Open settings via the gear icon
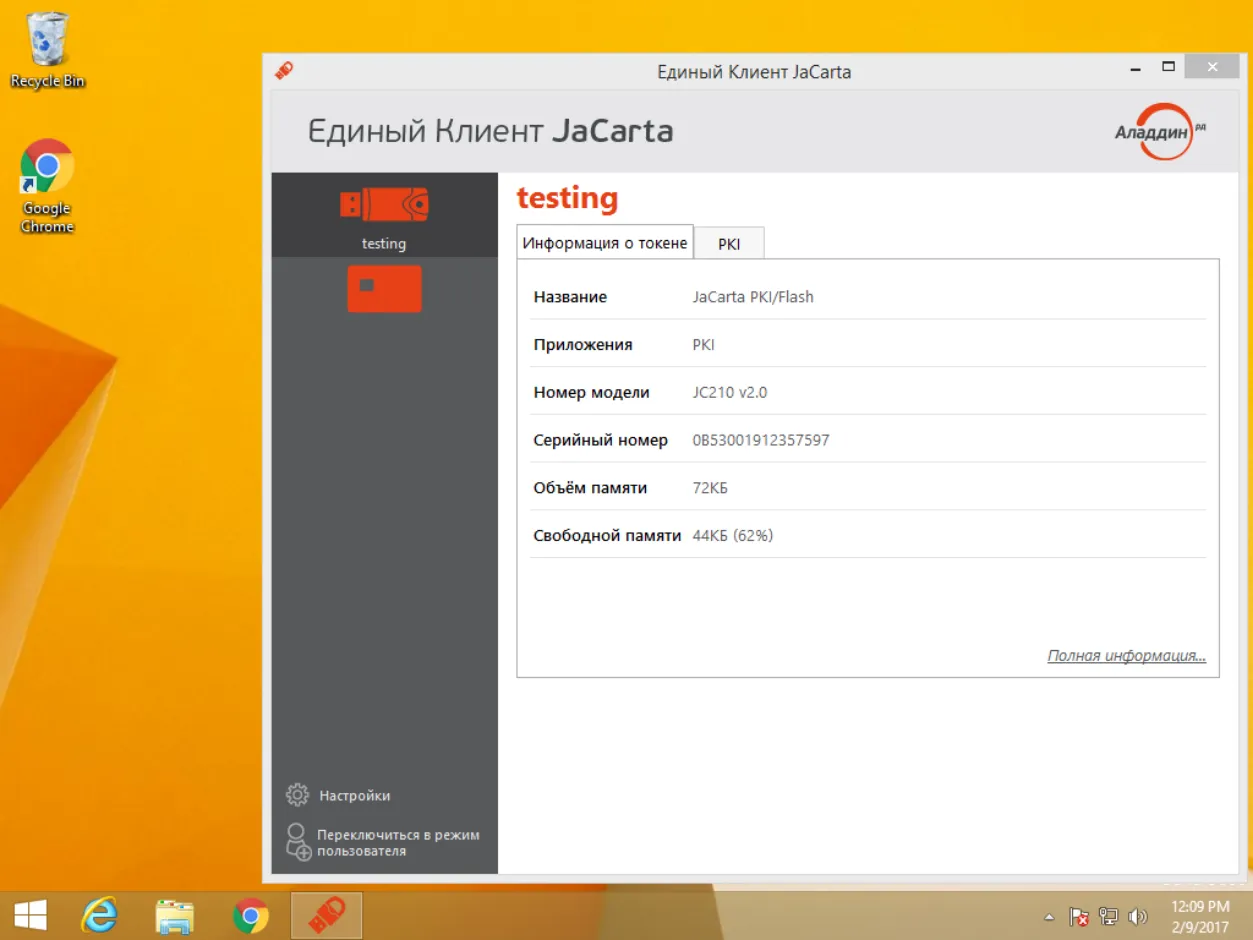The image size is (1253, 940). pos(297,795)
